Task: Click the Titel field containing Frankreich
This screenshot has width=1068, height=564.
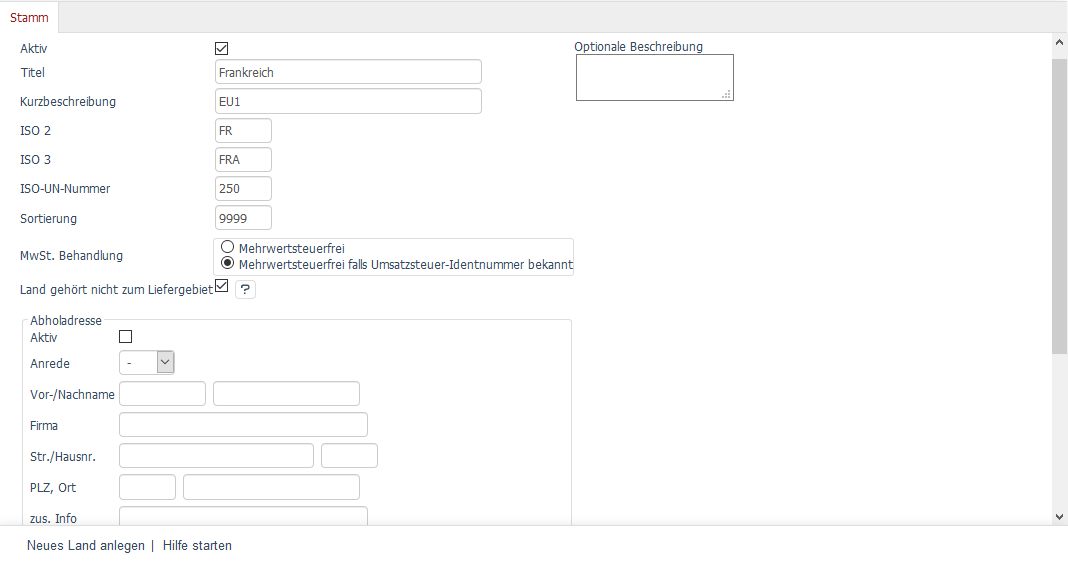Action: point(348,72)
